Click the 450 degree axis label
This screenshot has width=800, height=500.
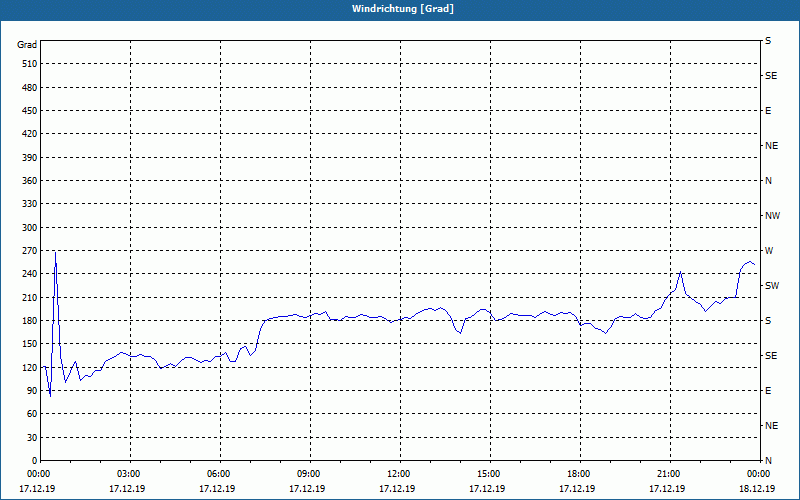29,111
